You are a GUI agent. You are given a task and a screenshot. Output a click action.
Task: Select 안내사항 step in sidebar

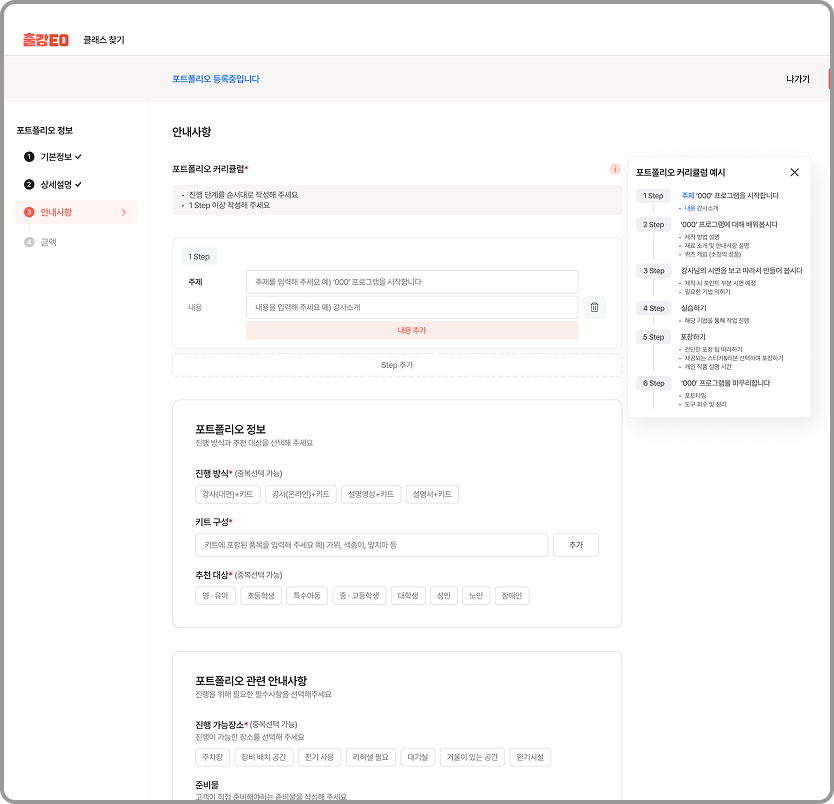click(75, 212)
